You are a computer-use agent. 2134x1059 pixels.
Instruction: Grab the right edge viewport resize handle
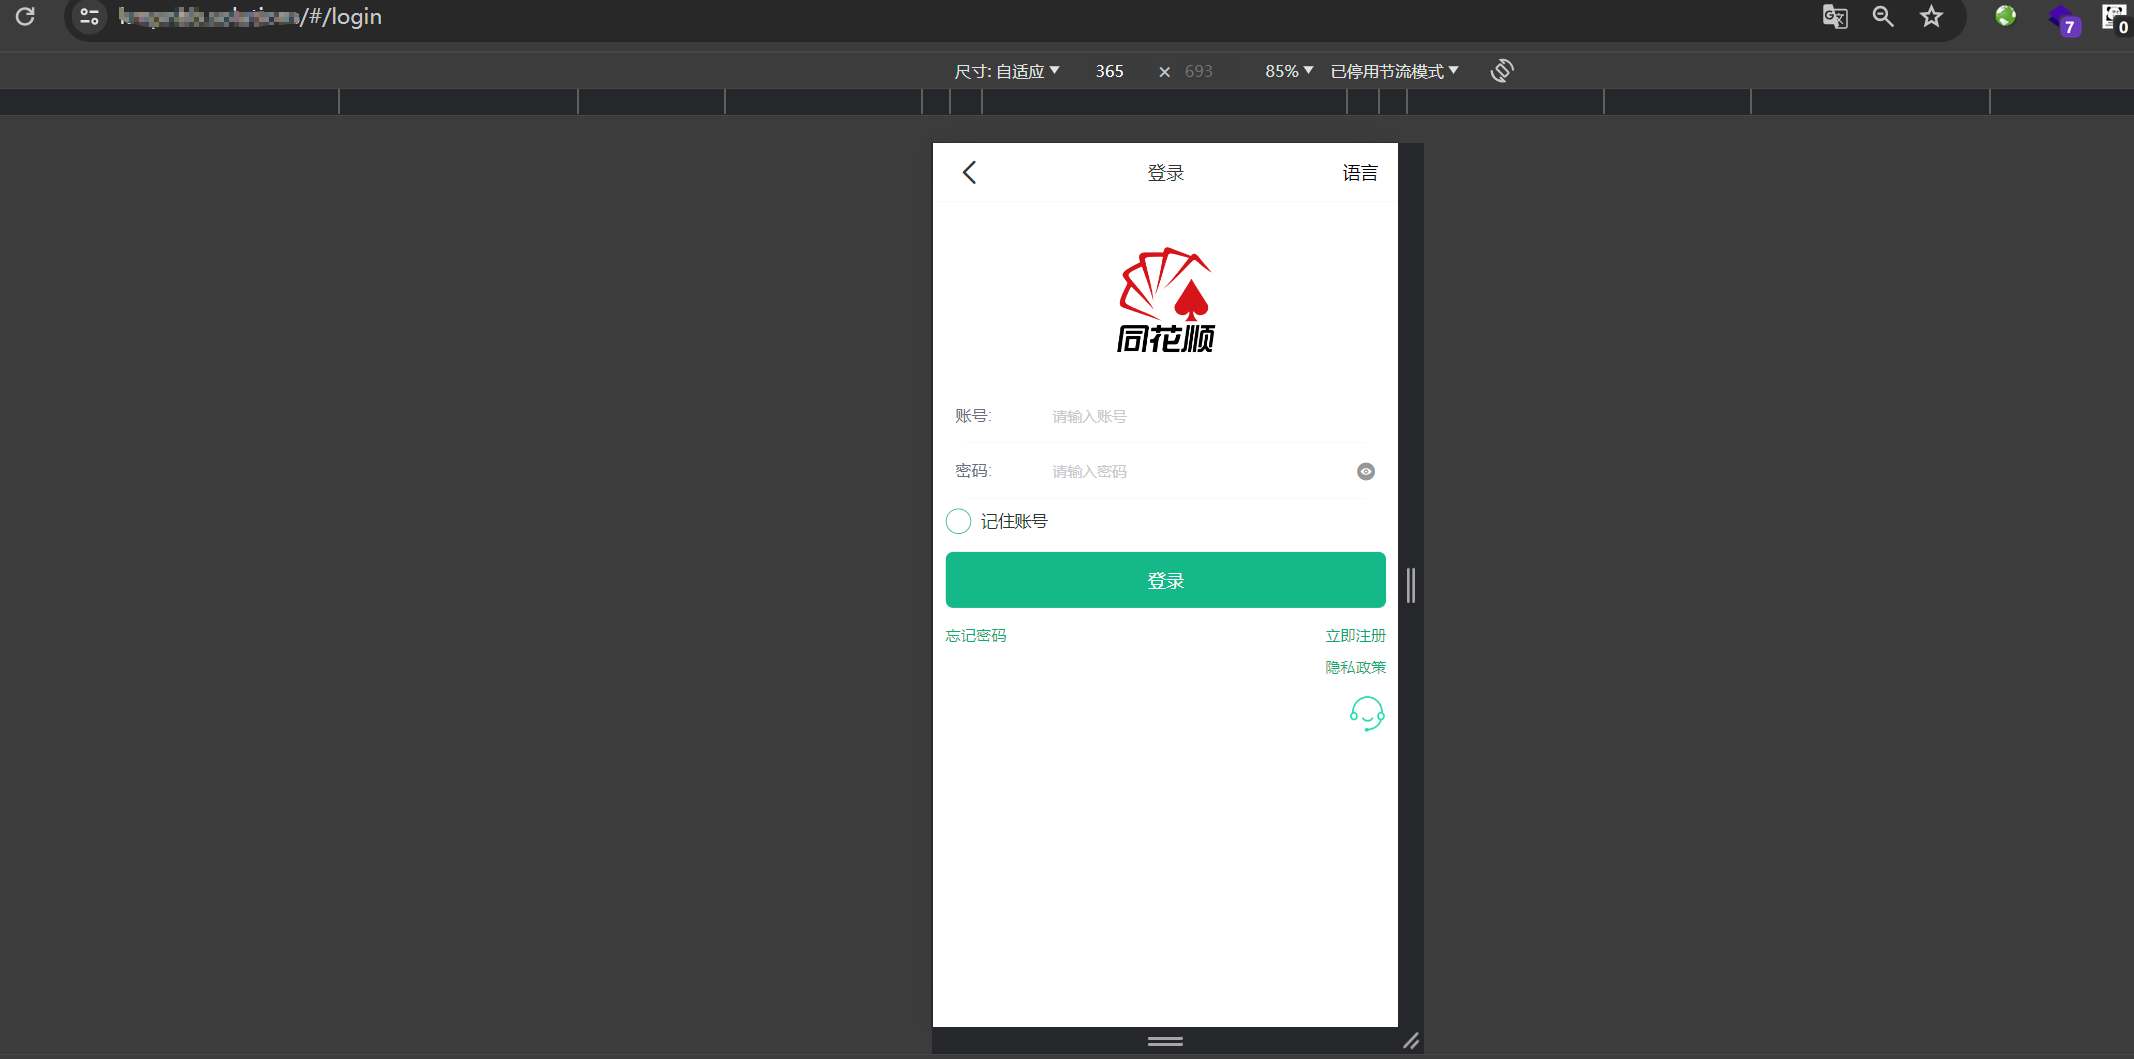(x=1411, y=585)
